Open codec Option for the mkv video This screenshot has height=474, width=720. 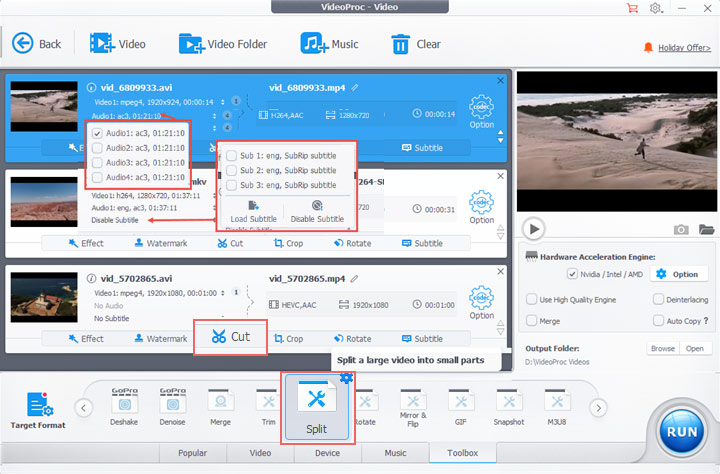(x=481, y=207)
